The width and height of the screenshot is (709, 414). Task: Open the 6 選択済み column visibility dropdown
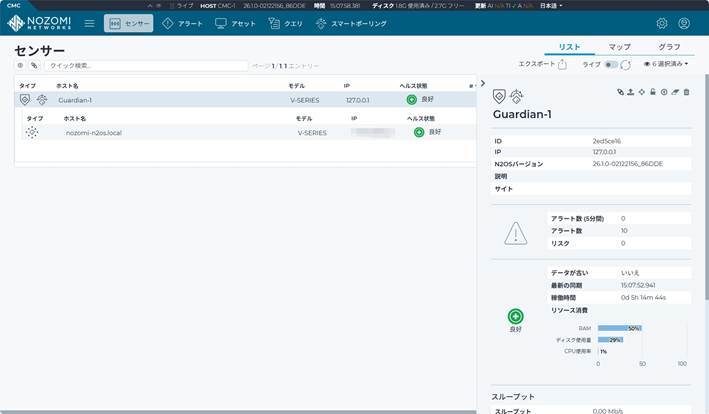point(666,64)
